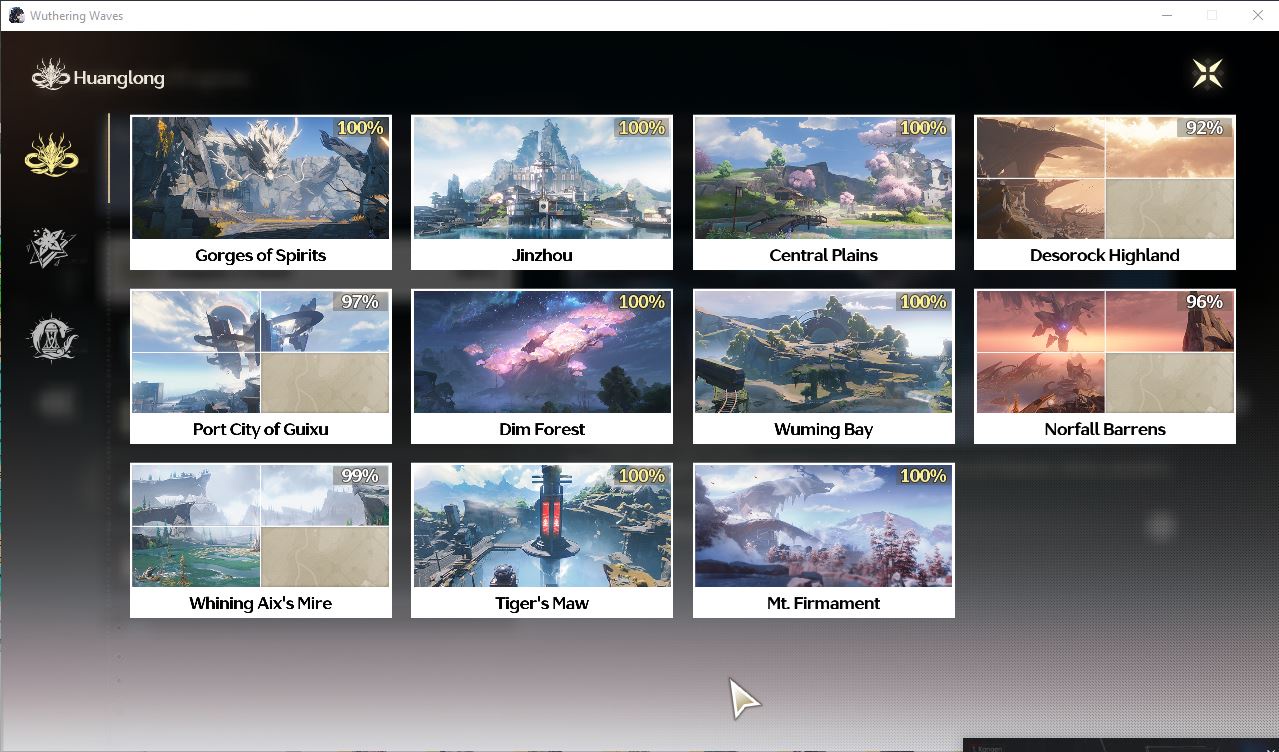Click the Huanglong logo emblem at top left
The image size is (1279, 752).
tap(50, 75)
